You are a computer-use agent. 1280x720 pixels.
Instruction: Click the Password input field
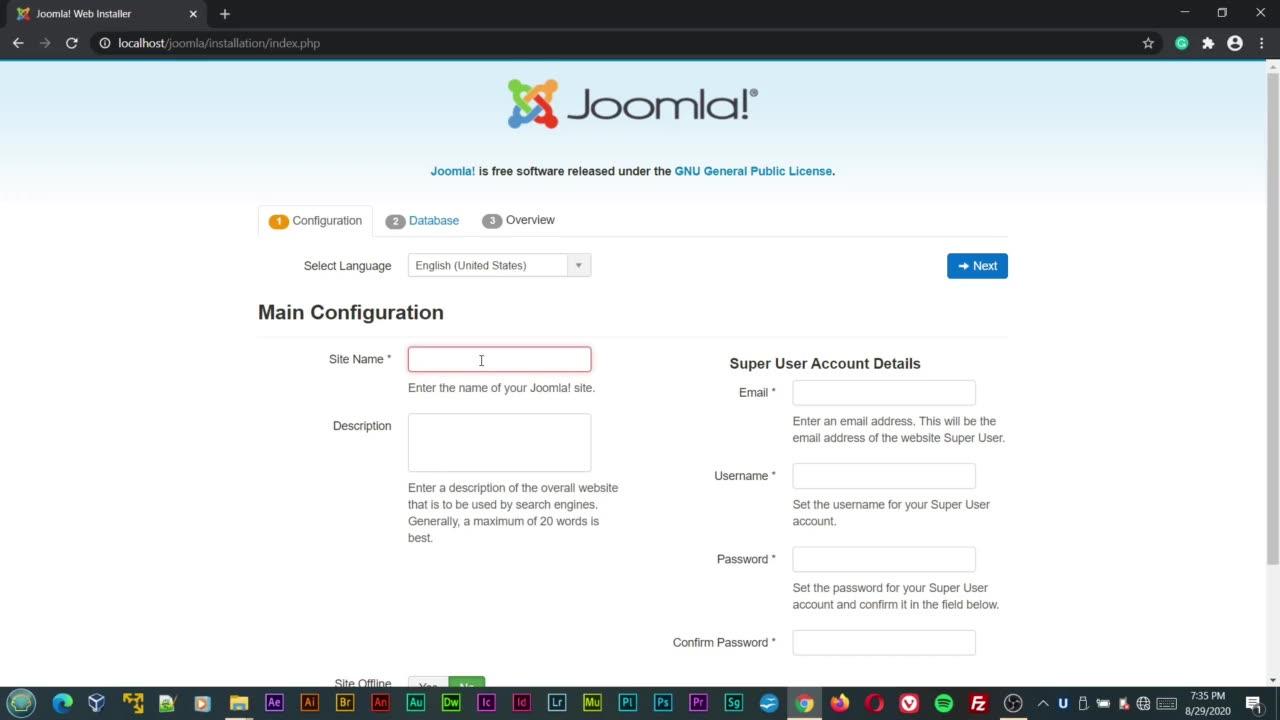click(x=884, y=559)
